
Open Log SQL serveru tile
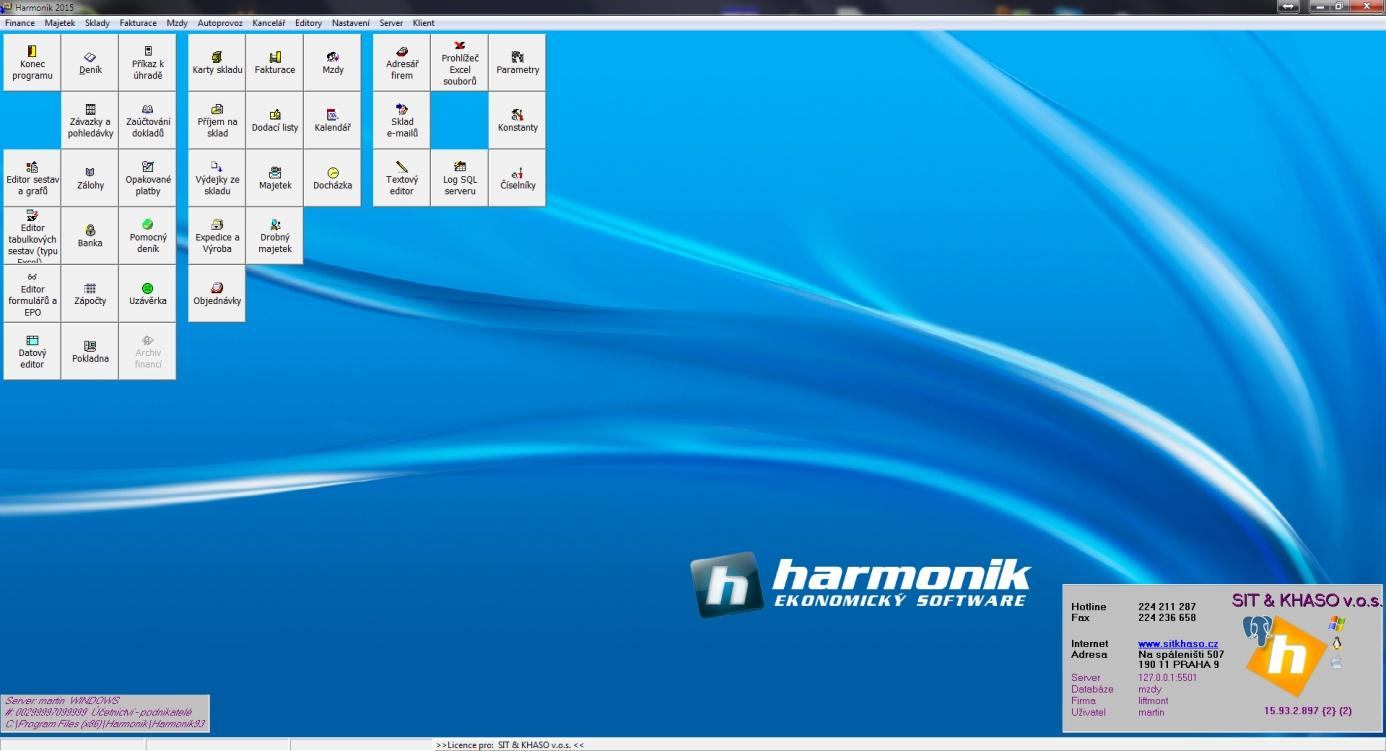click(460, 178)
